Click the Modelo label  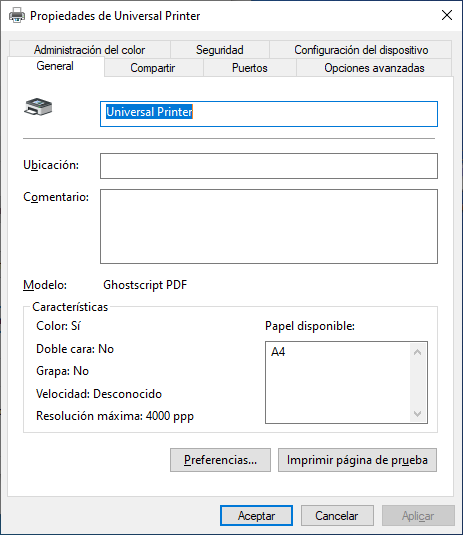click(45, 285)
